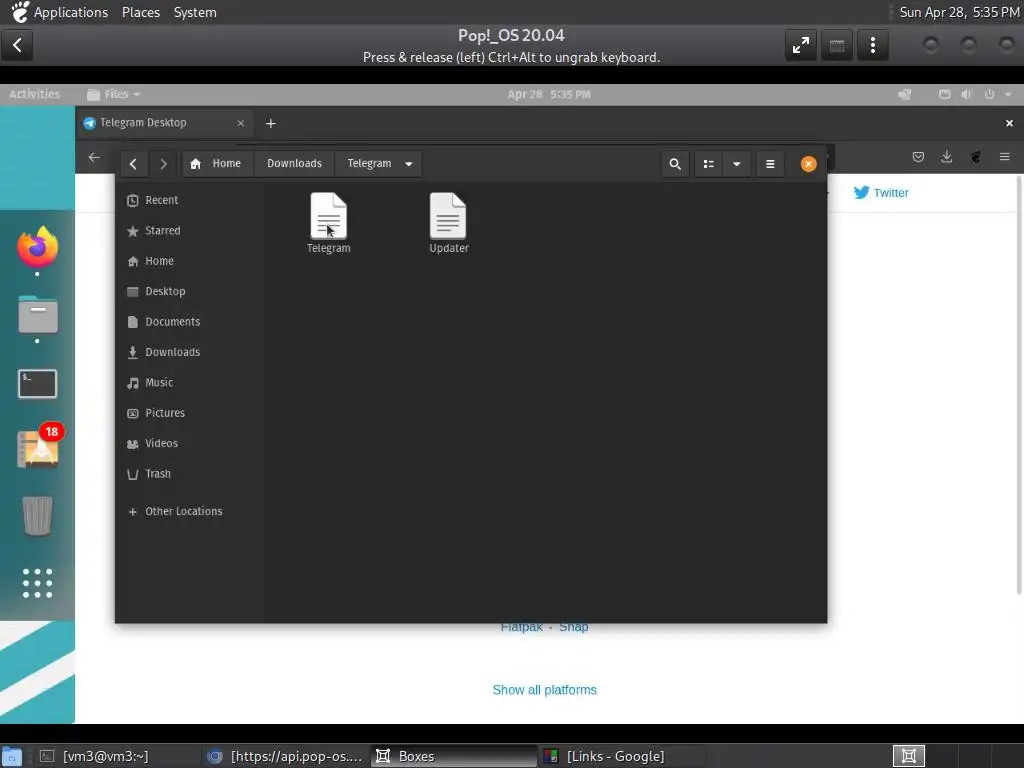Viewport: 1024px width, 768px height.
Task: Click the Files search magnifier icon
Action: tap(675, 164)
